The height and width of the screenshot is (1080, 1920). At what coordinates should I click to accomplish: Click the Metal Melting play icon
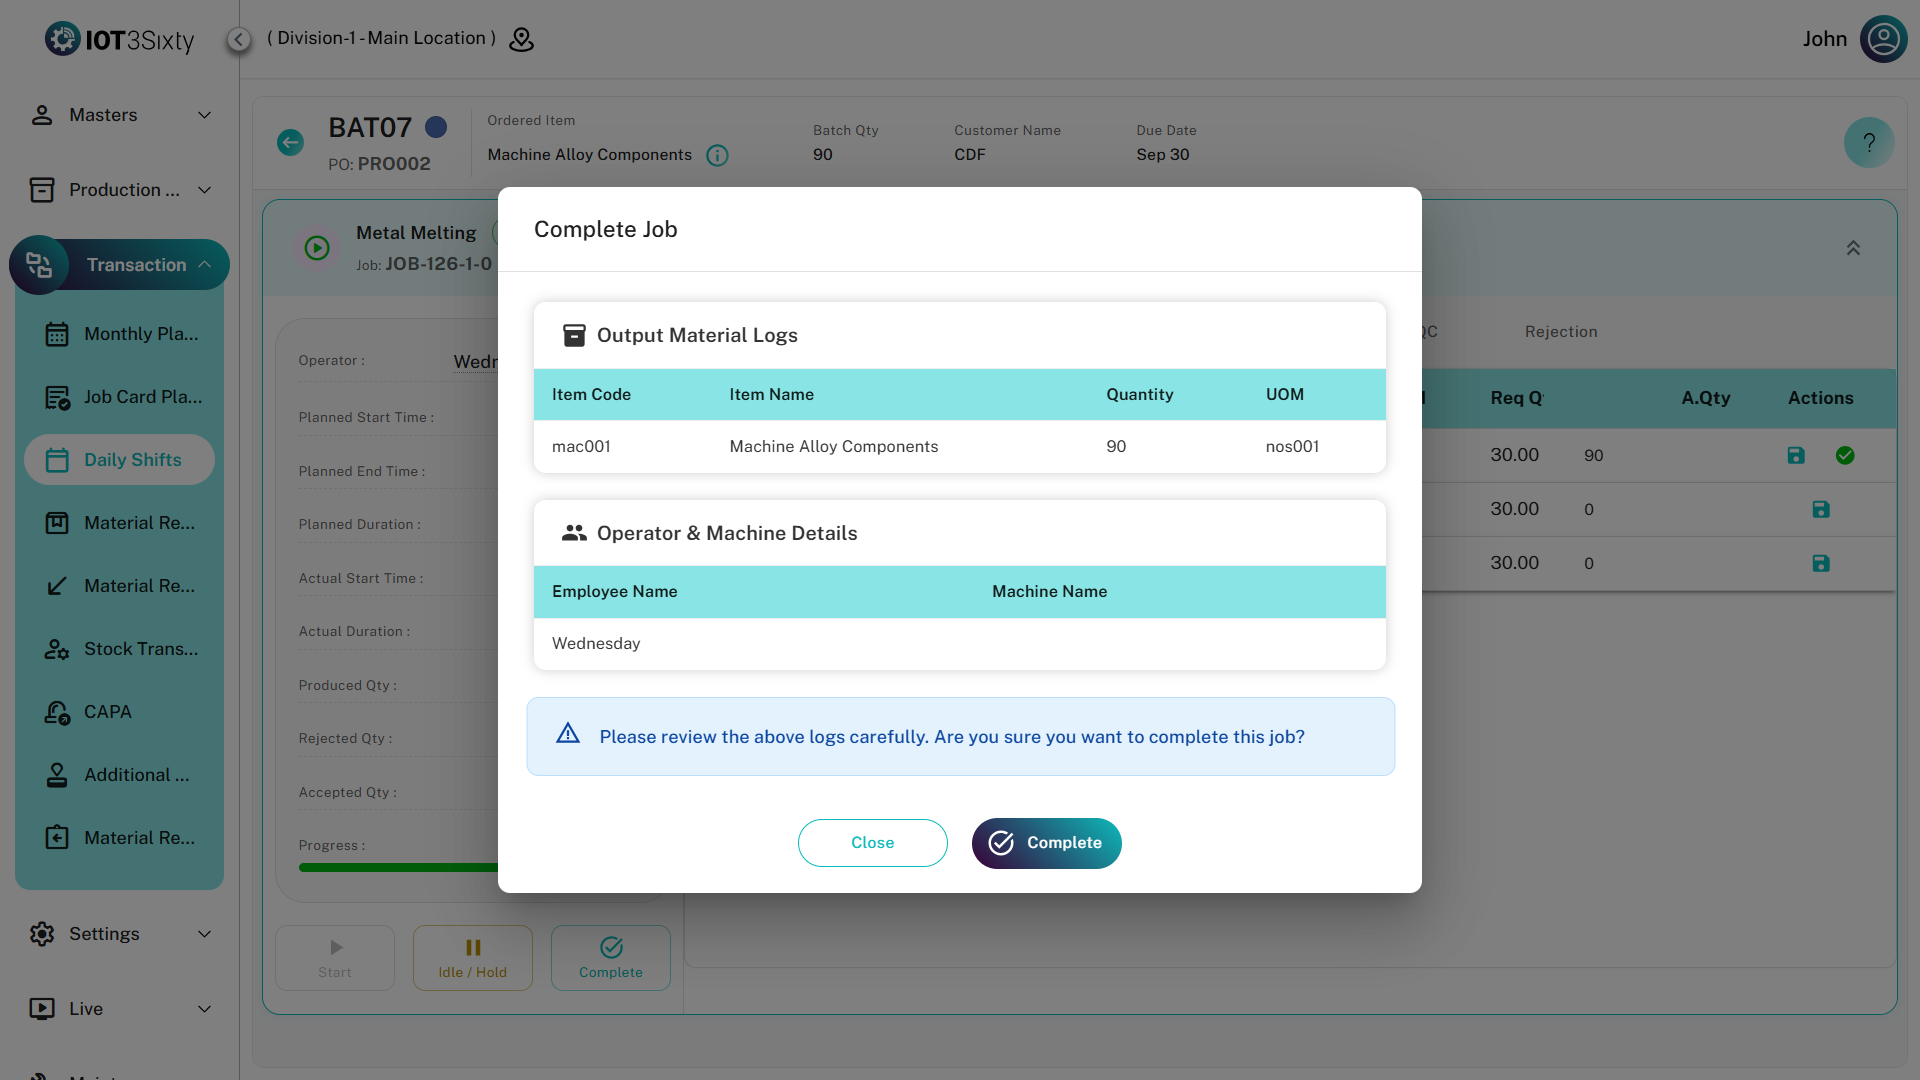(x=317, y=248)
